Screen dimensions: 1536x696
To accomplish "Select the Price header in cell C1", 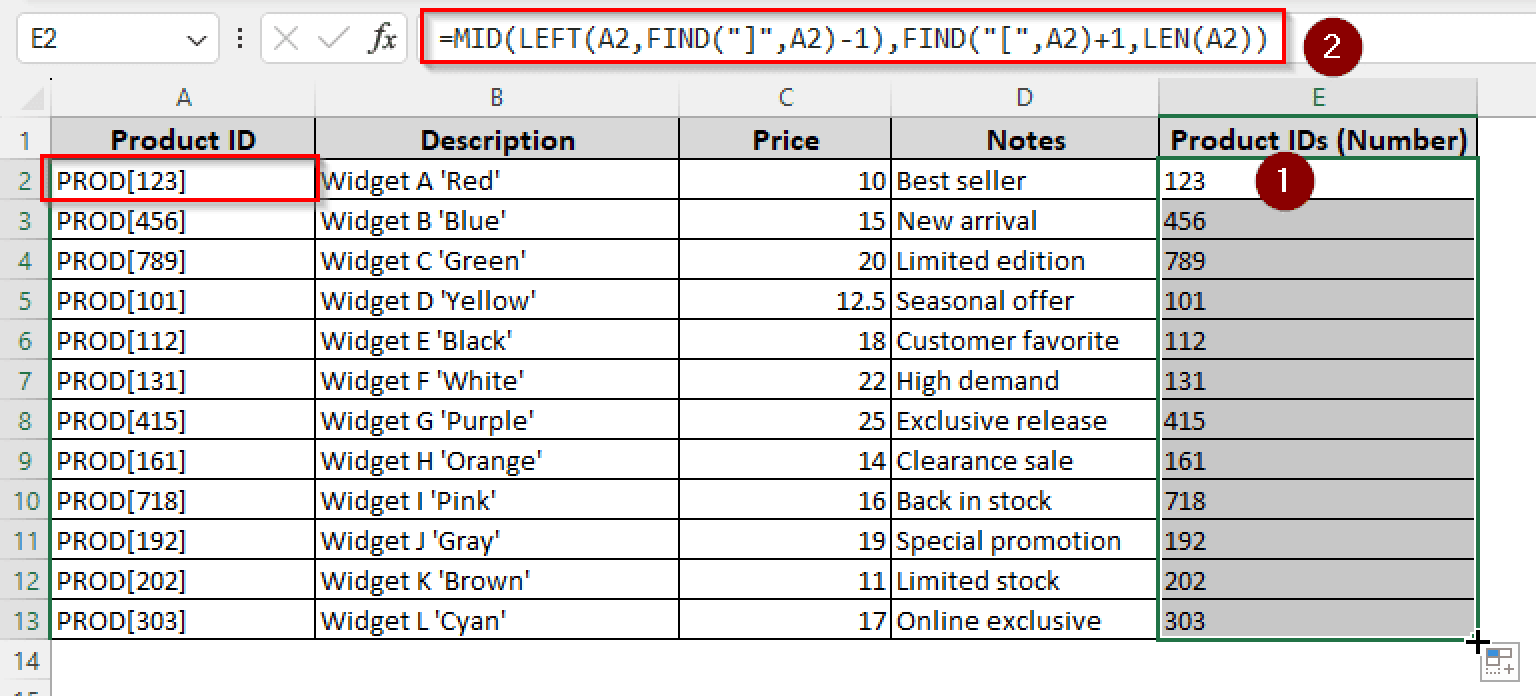I will [785, 139].
